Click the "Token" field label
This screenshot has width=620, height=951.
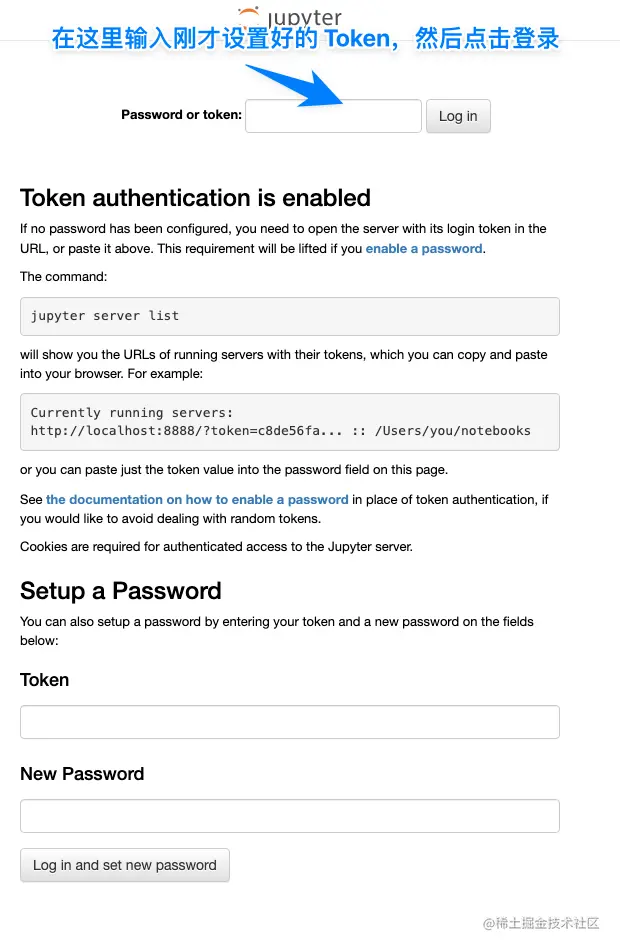coord(45,680)
